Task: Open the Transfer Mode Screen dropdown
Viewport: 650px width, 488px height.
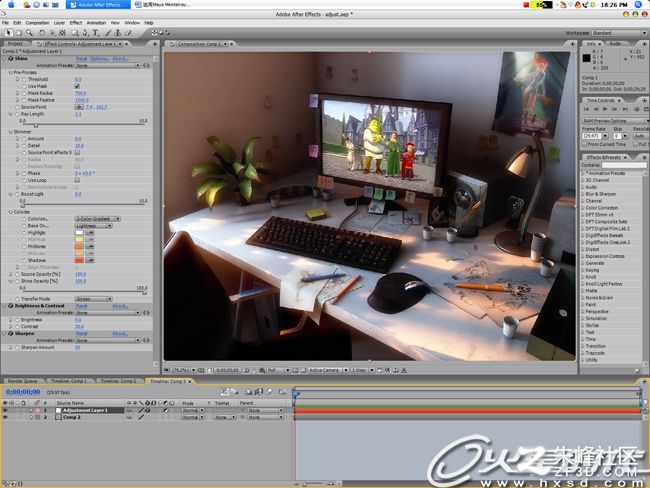Action: [93, 299]
